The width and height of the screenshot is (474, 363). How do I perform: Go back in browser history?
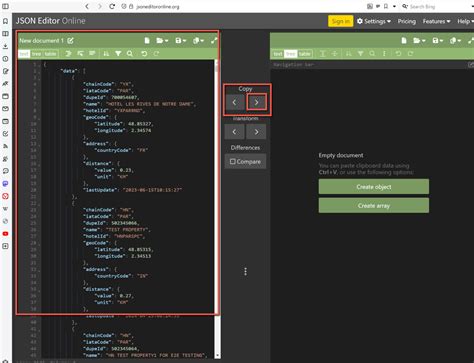click(87, 6)
